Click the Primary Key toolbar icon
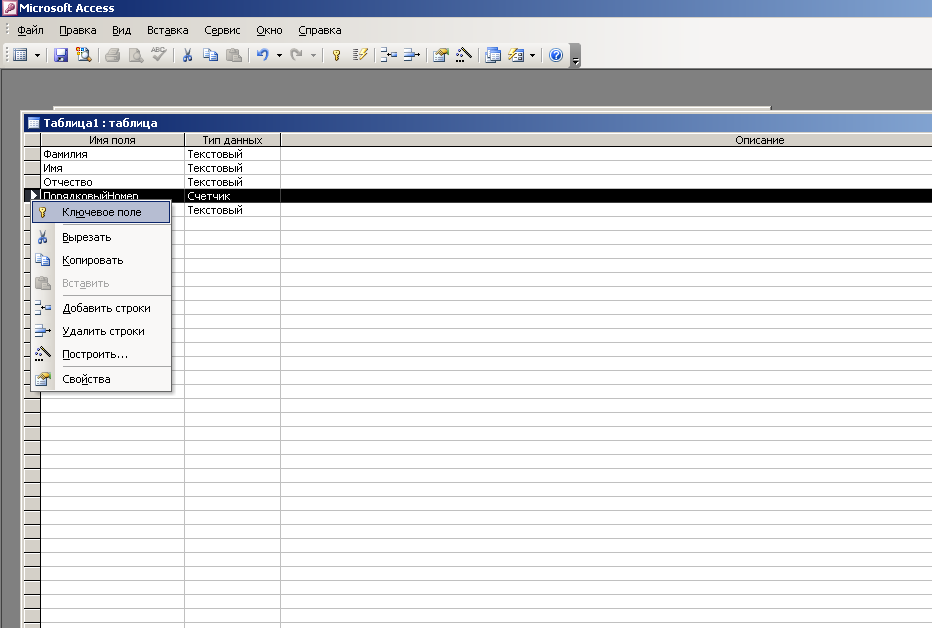 (336, 55)
